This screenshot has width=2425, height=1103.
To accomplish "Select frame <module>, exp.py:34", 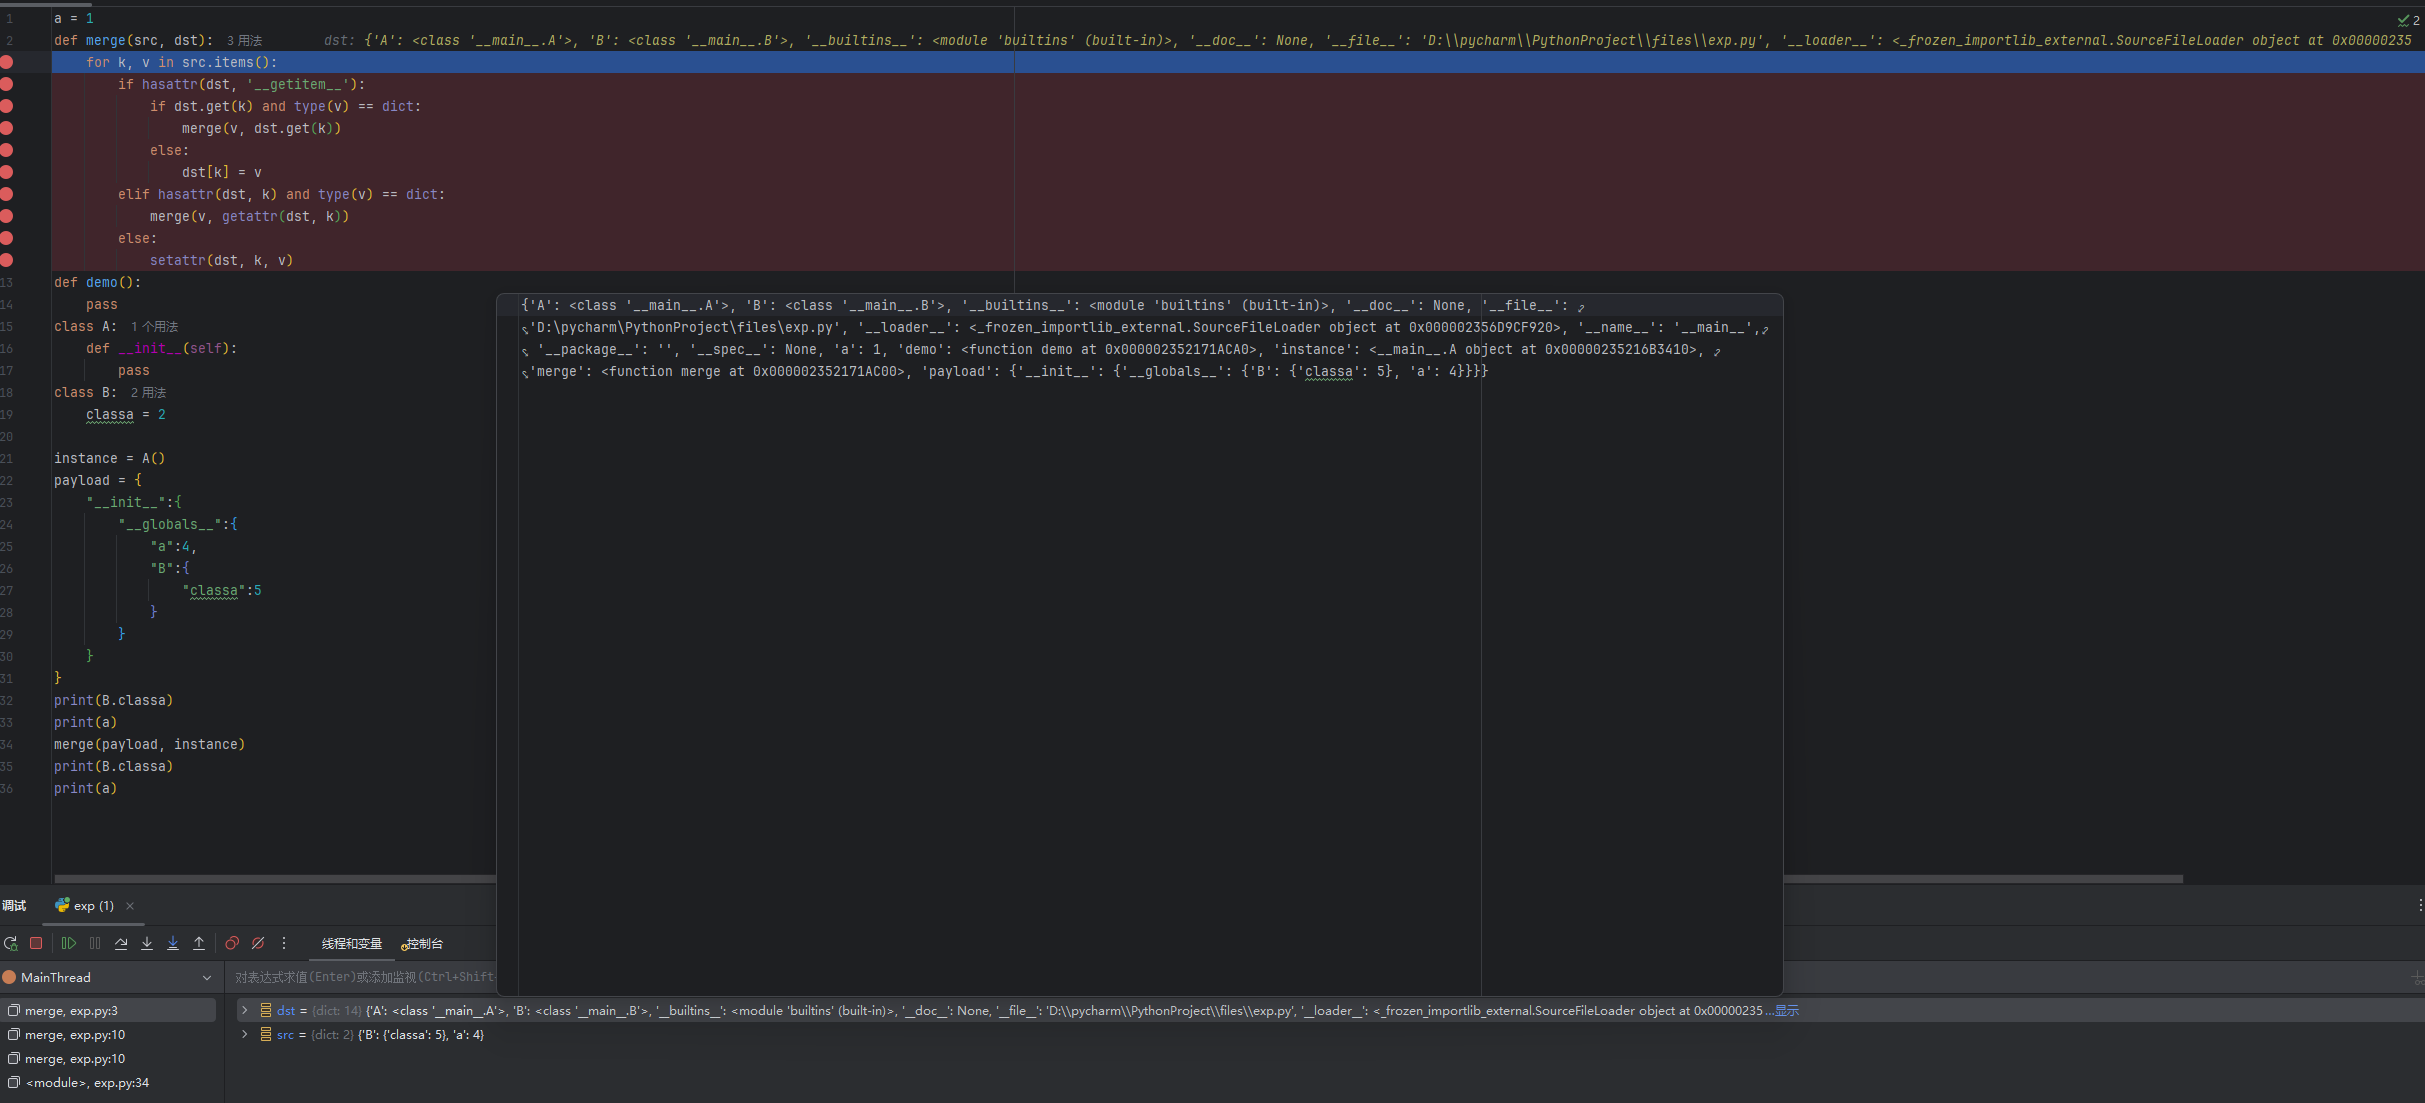I will (87, 1083).
